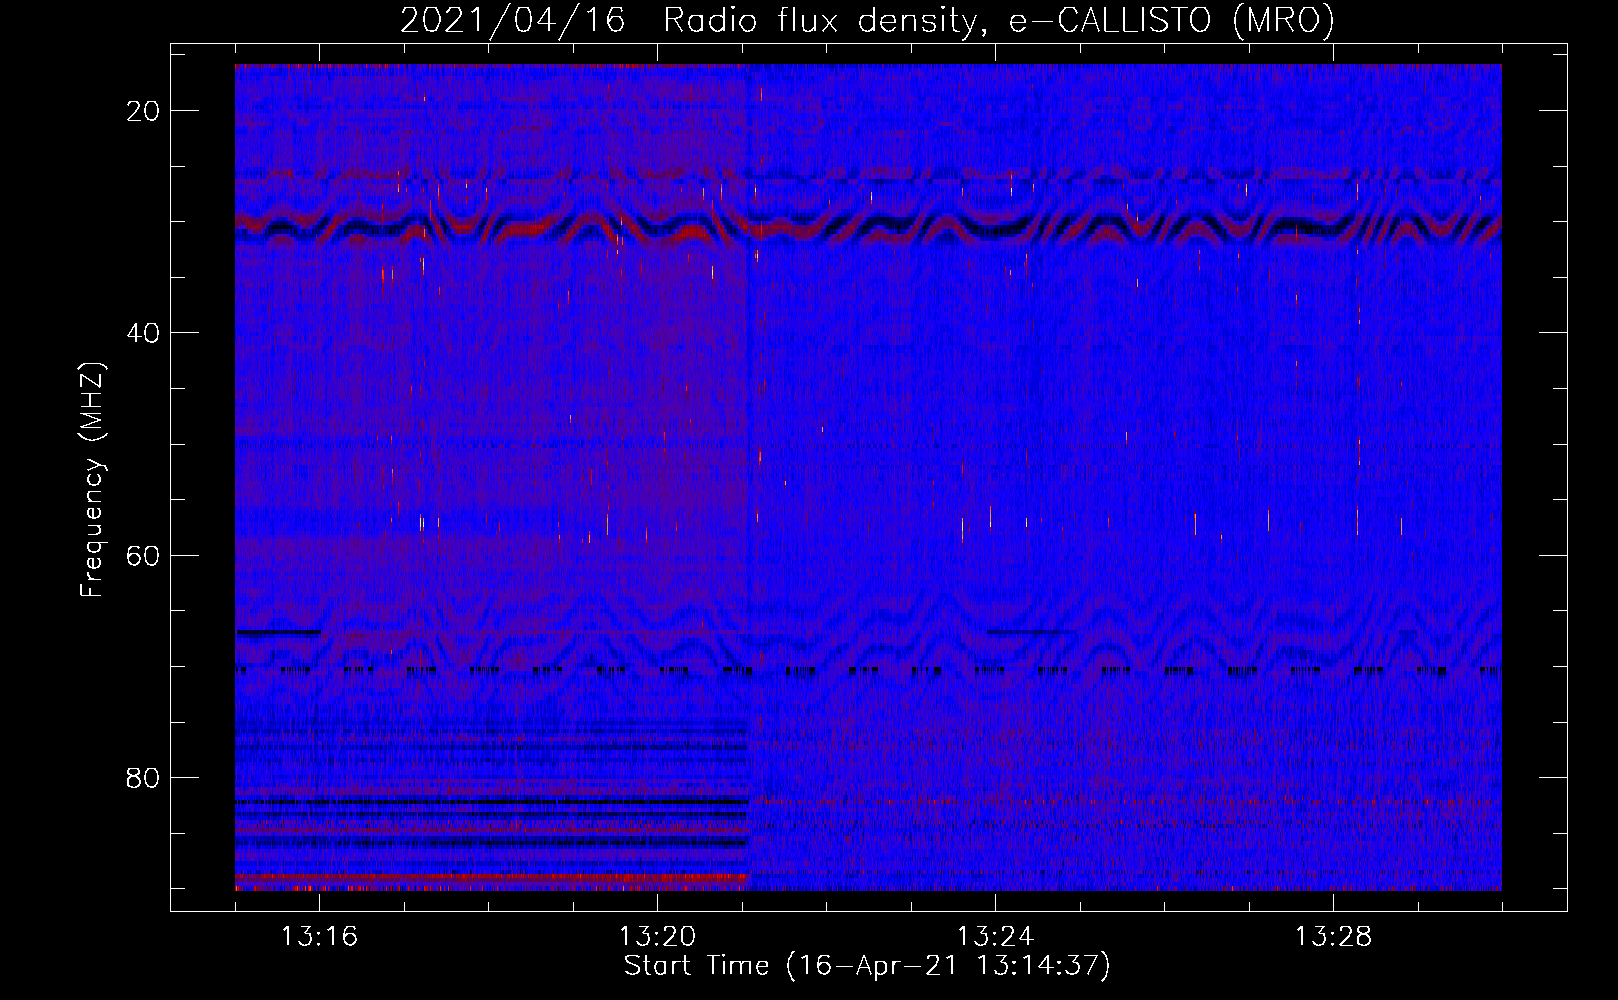Click the 'Start Time (16-Apr-21 13:14:37)' label
This screenshot has width=1618, height=1000.
867,966
